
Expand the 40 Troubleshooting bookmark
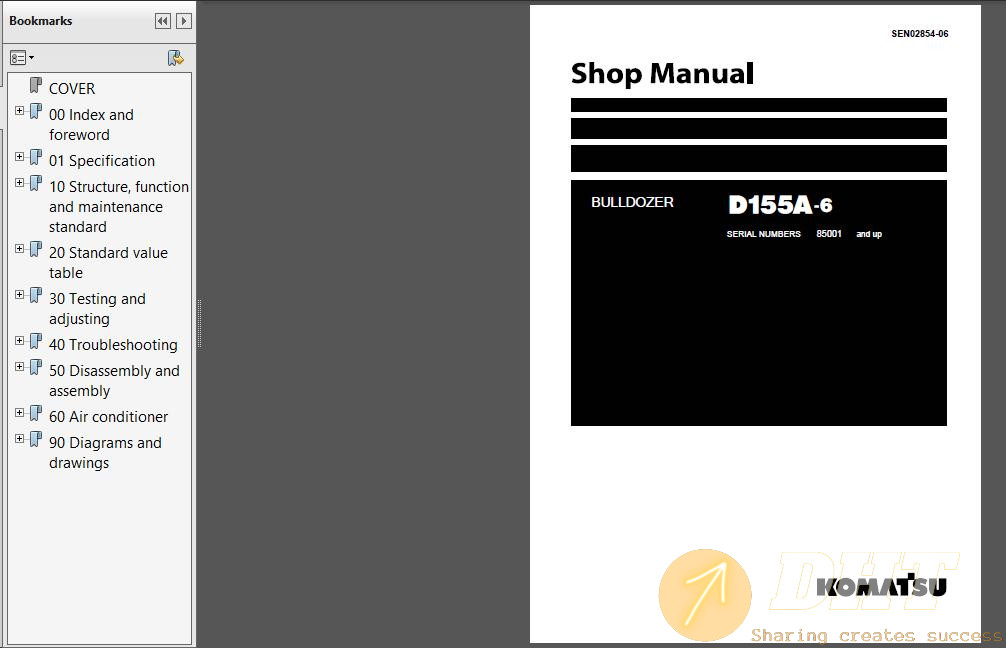tap(19, 341)
